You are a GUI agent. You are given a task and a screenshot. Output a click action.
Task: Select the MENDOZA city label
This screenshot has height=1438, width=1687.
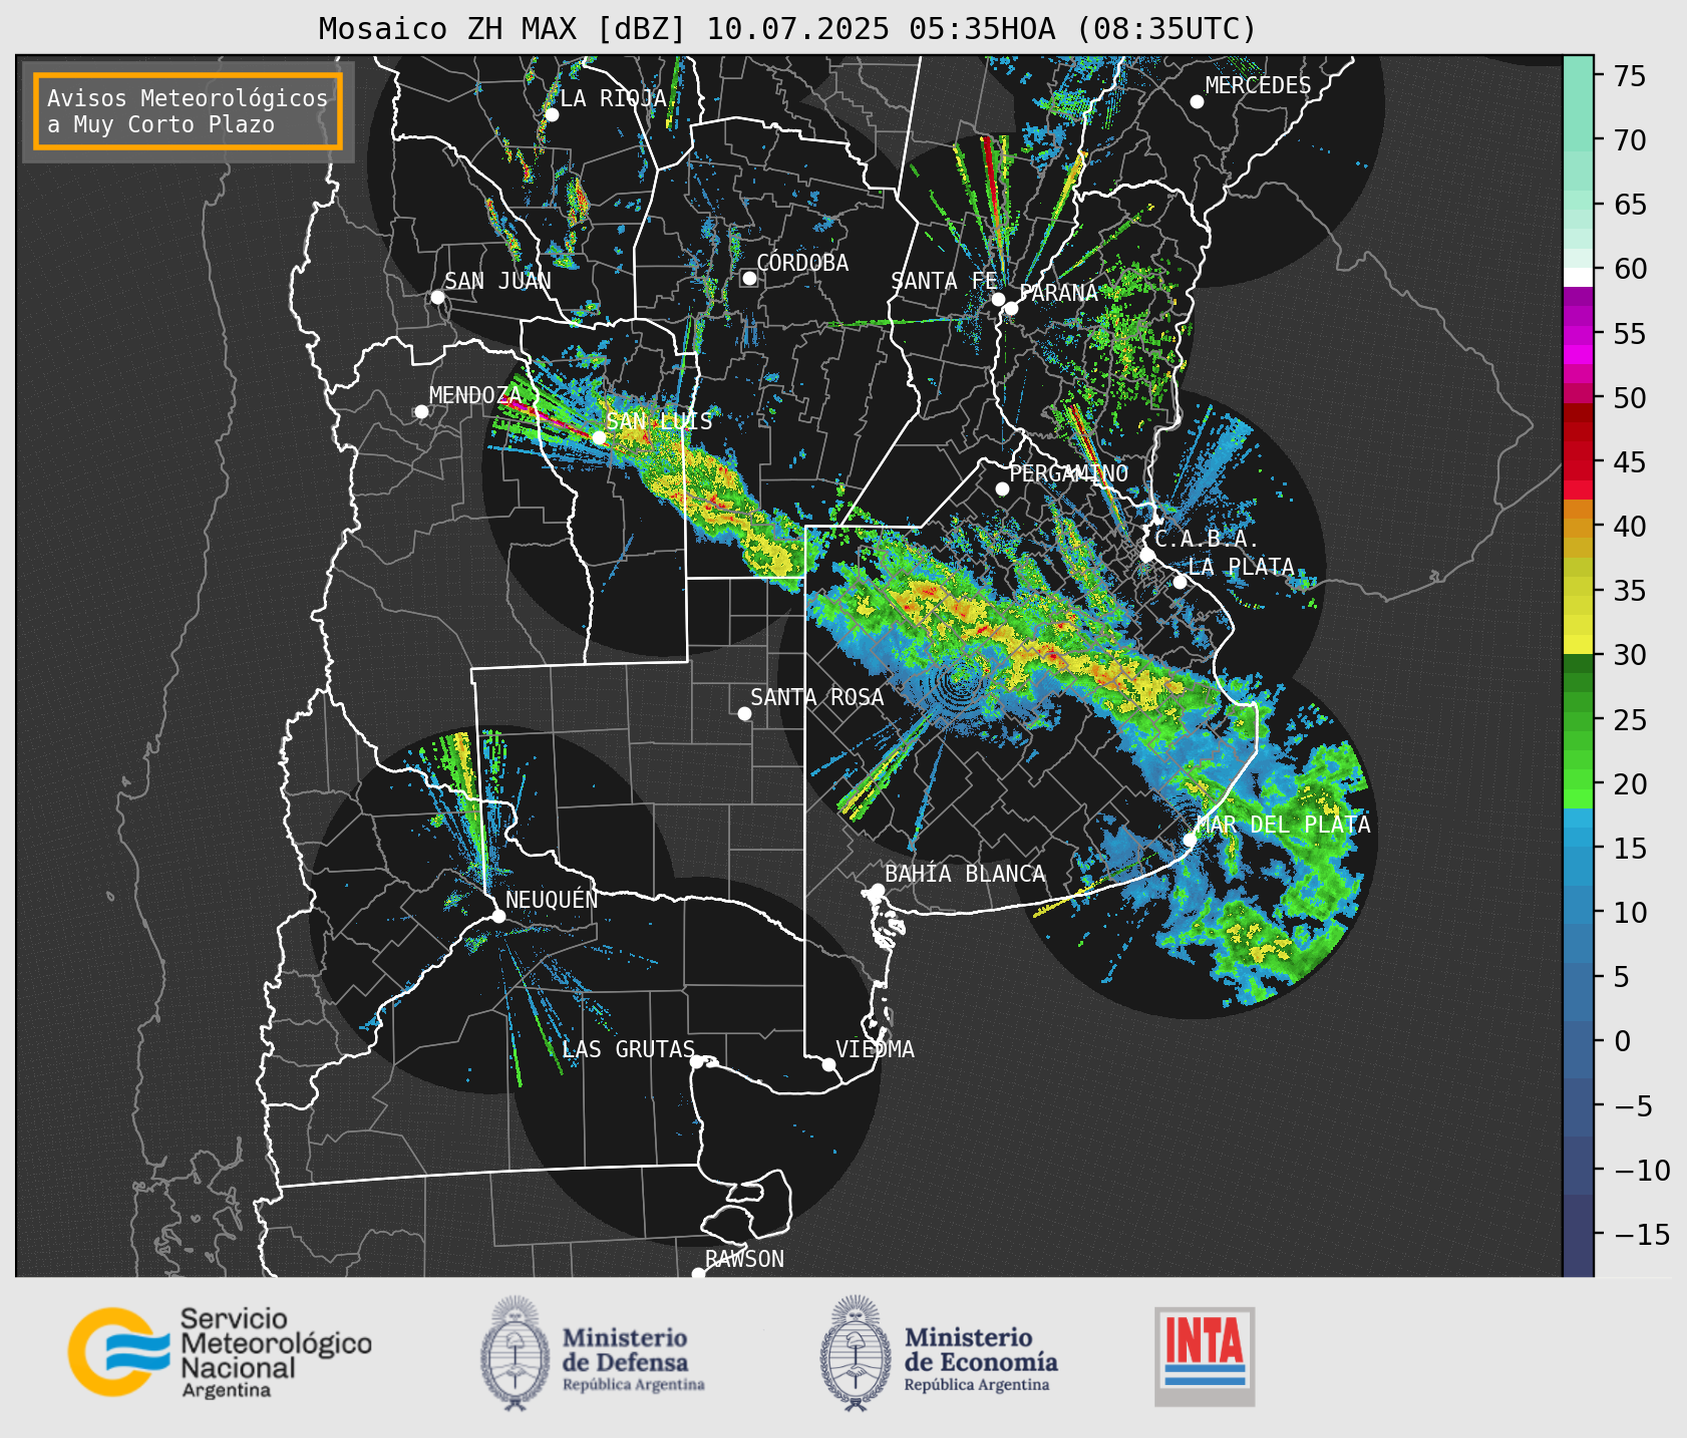(475, 395)
